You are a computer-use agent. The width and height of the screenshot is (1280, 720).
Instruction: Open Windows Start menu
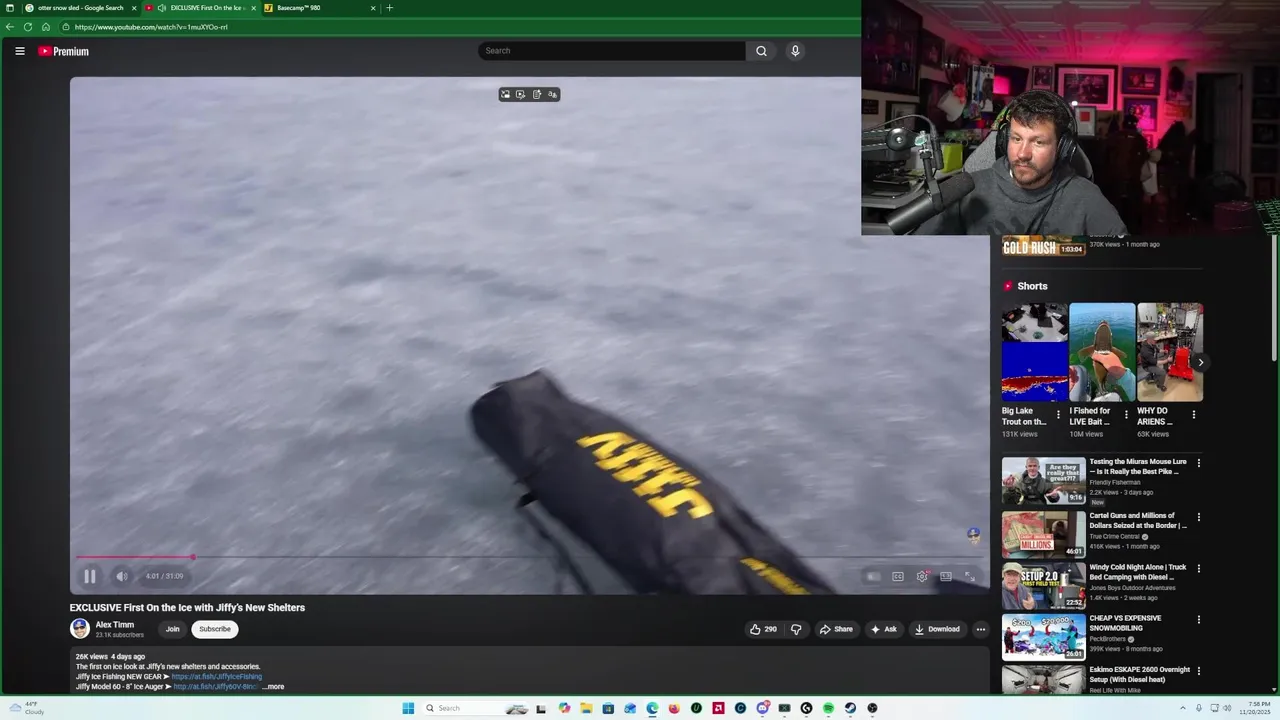tap(408, 708)
